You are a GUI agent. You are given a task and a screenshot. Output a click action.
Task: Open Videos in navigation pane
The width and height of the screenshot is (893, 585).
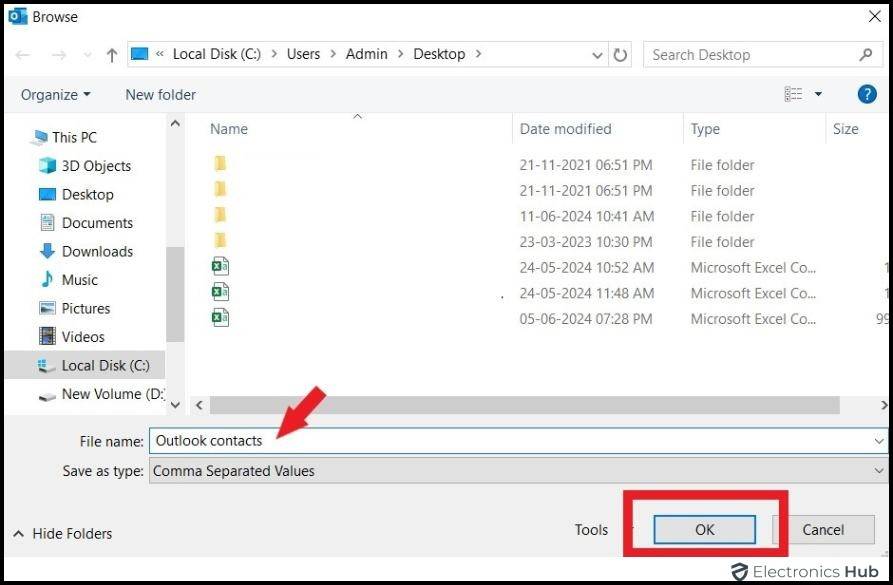pos(83,337)
